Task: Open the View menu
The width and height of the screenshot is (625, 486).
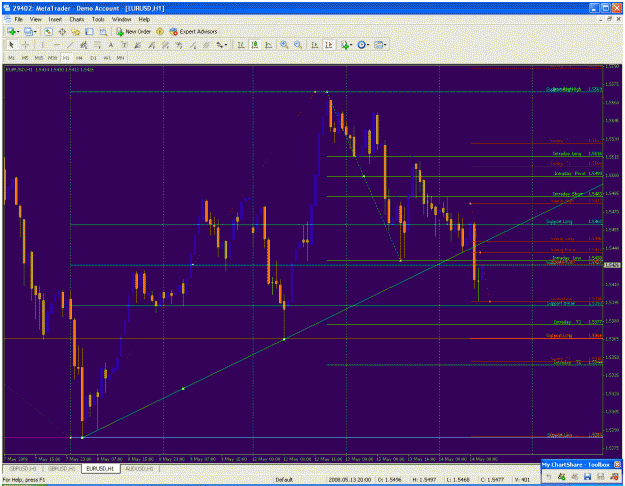Action: click(35, 19)
